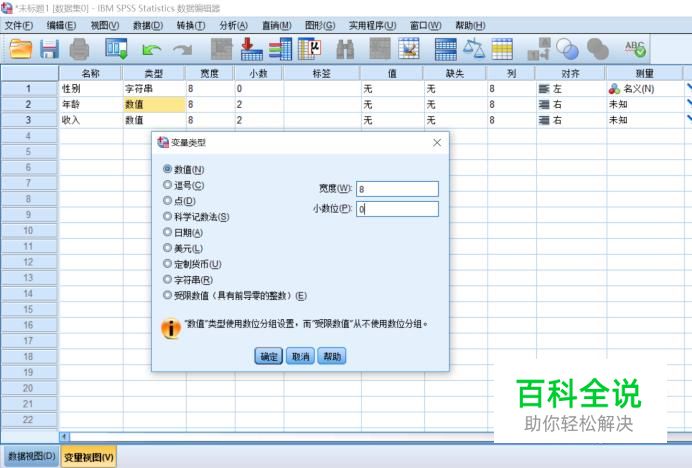Click the 帮助 button in dialog
This screenshot has height=468, width=692.
click(332, 356)
